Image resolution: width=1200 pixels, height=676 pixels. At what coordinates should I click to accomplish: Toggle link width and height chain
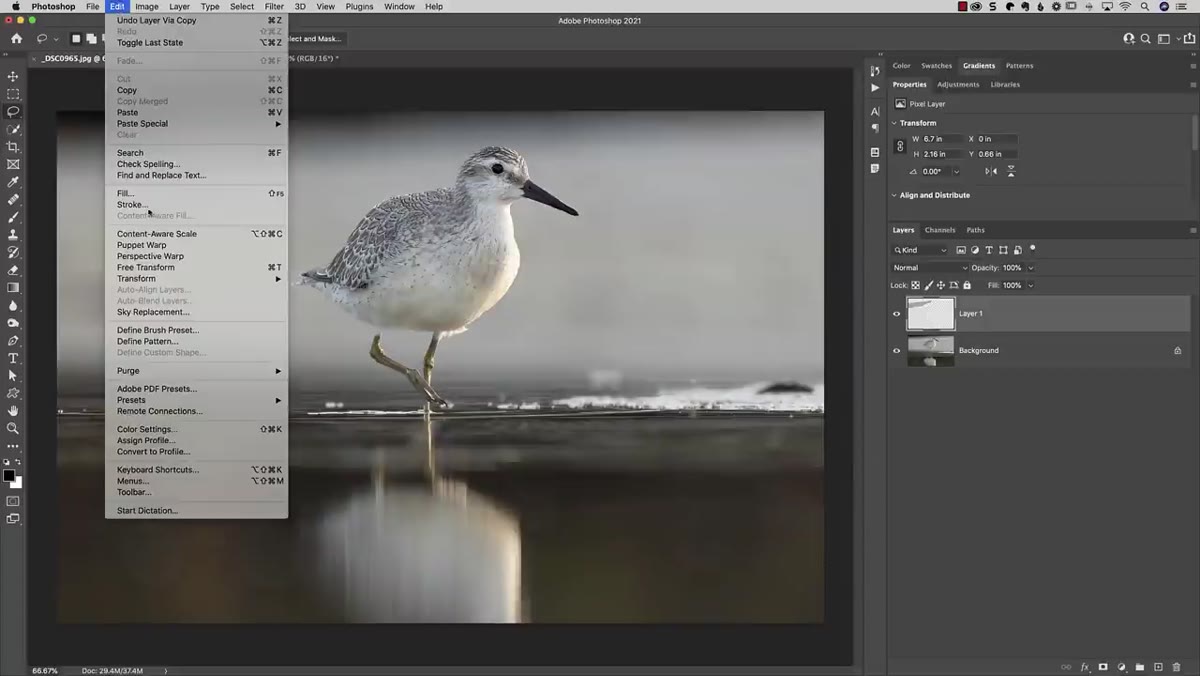click(899, 146)
